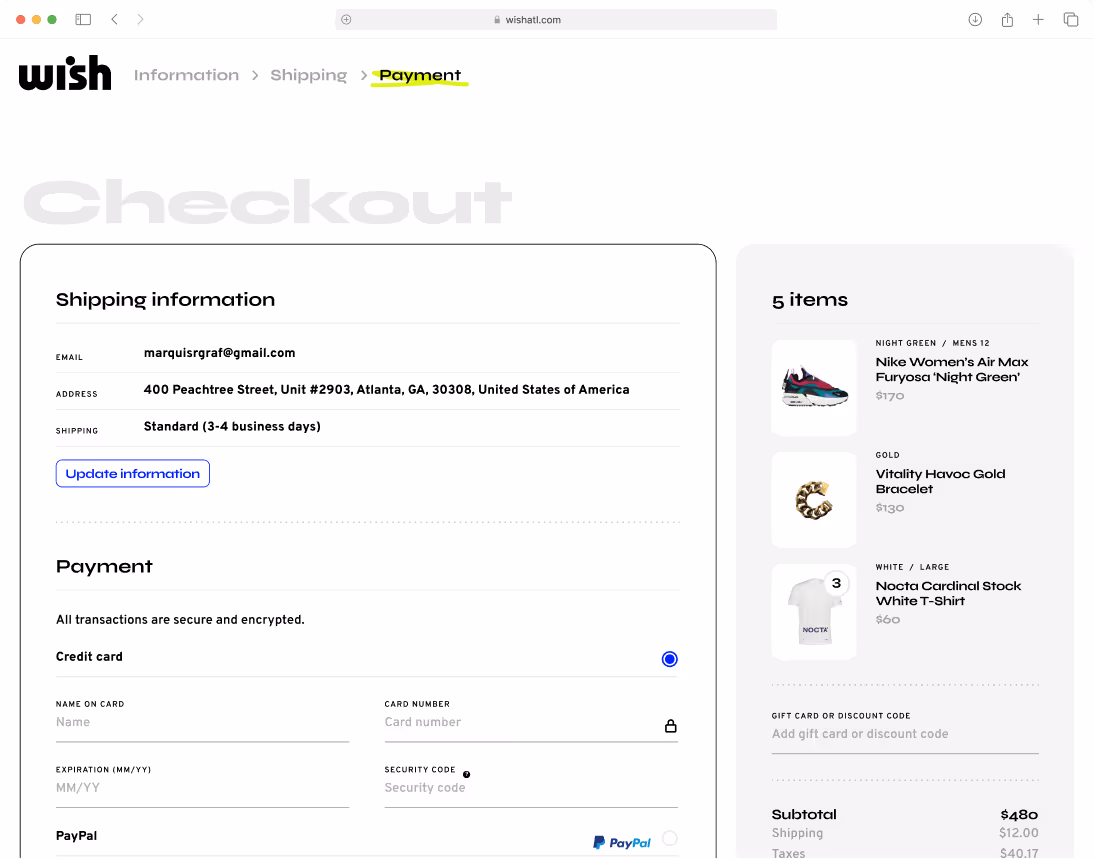Click the Shipping $12.00 amount
Image resolution: width=1094 pixels, height=859 pixels.
click(x=1019, y=833)
